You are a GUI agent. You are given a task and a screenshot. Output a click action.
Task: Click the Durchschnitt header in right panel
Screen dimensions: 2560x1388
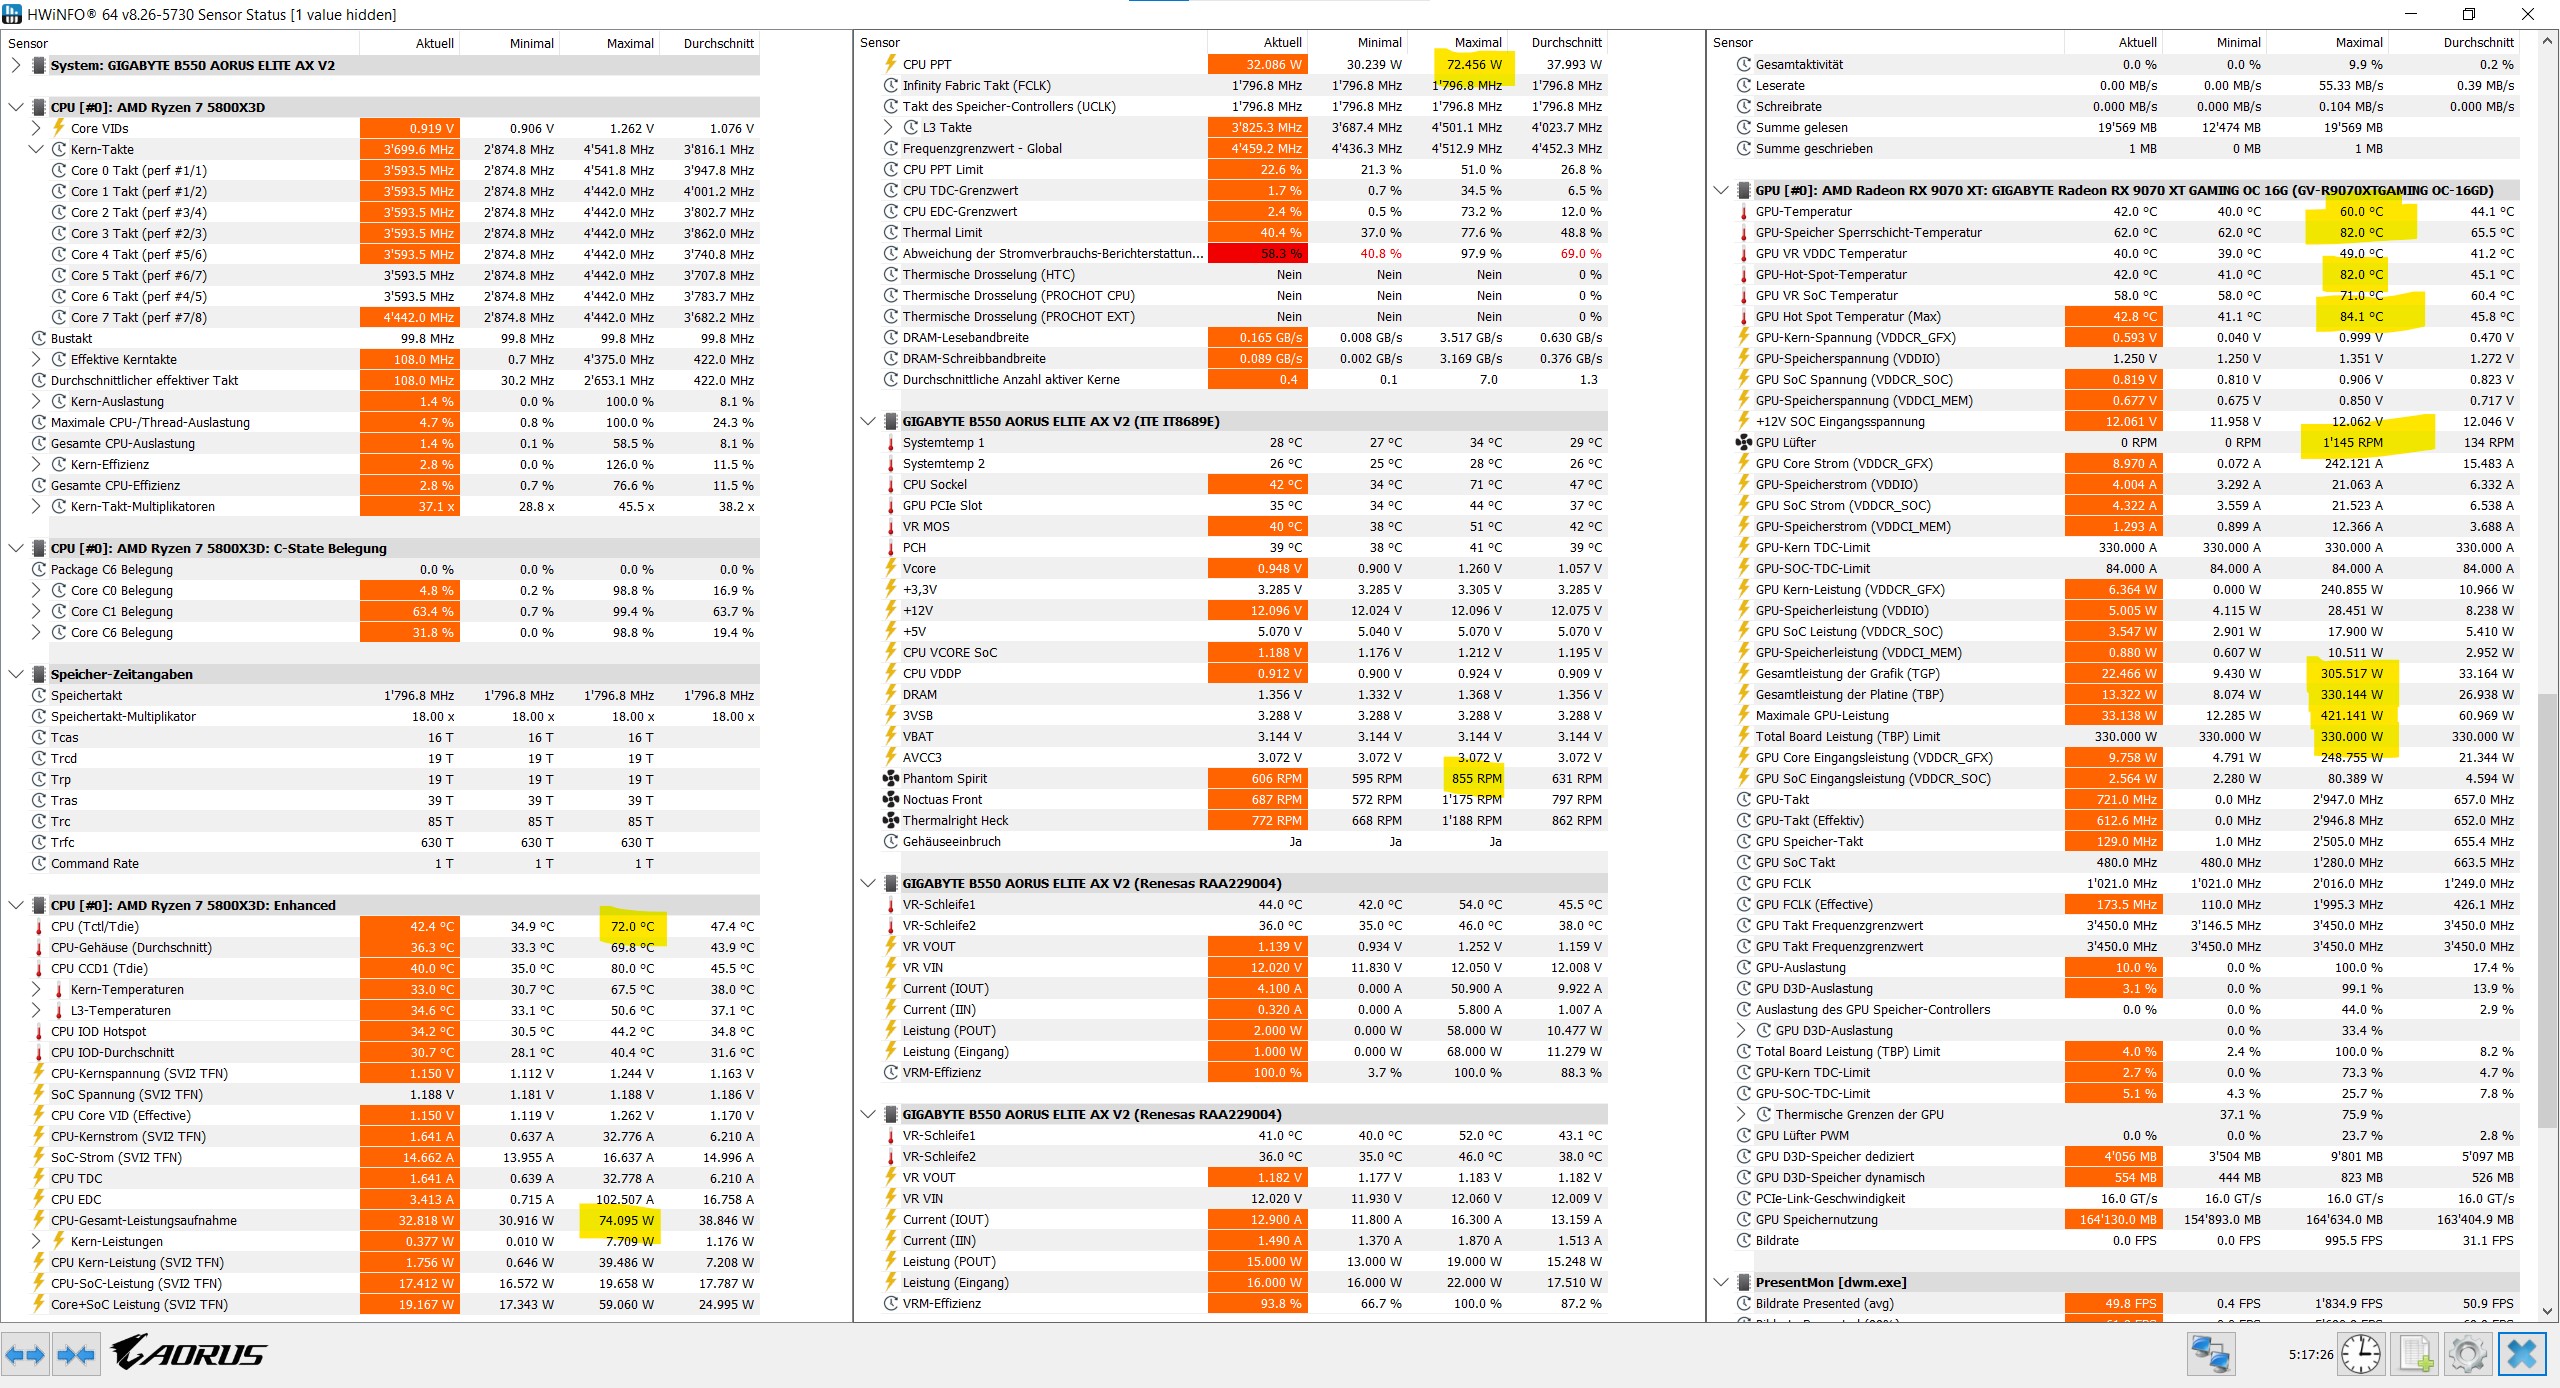tap(2478, 42)
